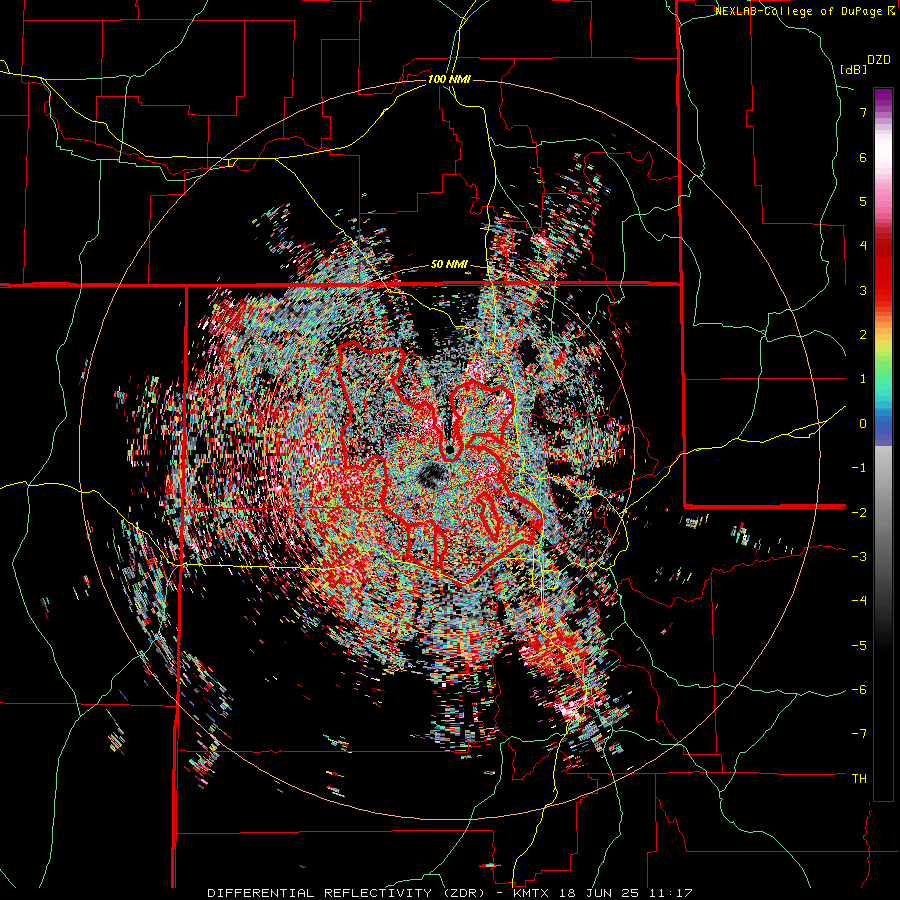Click the -2 value on the color scale

tap(859, 513)
